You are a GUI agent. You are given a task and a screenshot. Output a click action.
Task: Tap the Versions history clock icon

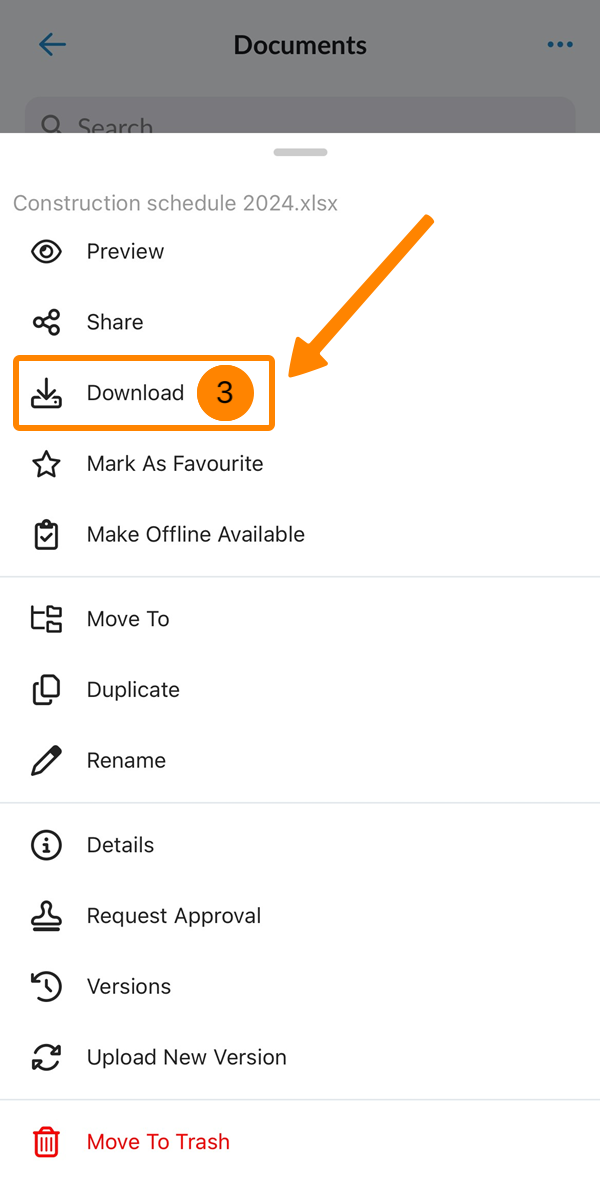[x=46, y=987]
